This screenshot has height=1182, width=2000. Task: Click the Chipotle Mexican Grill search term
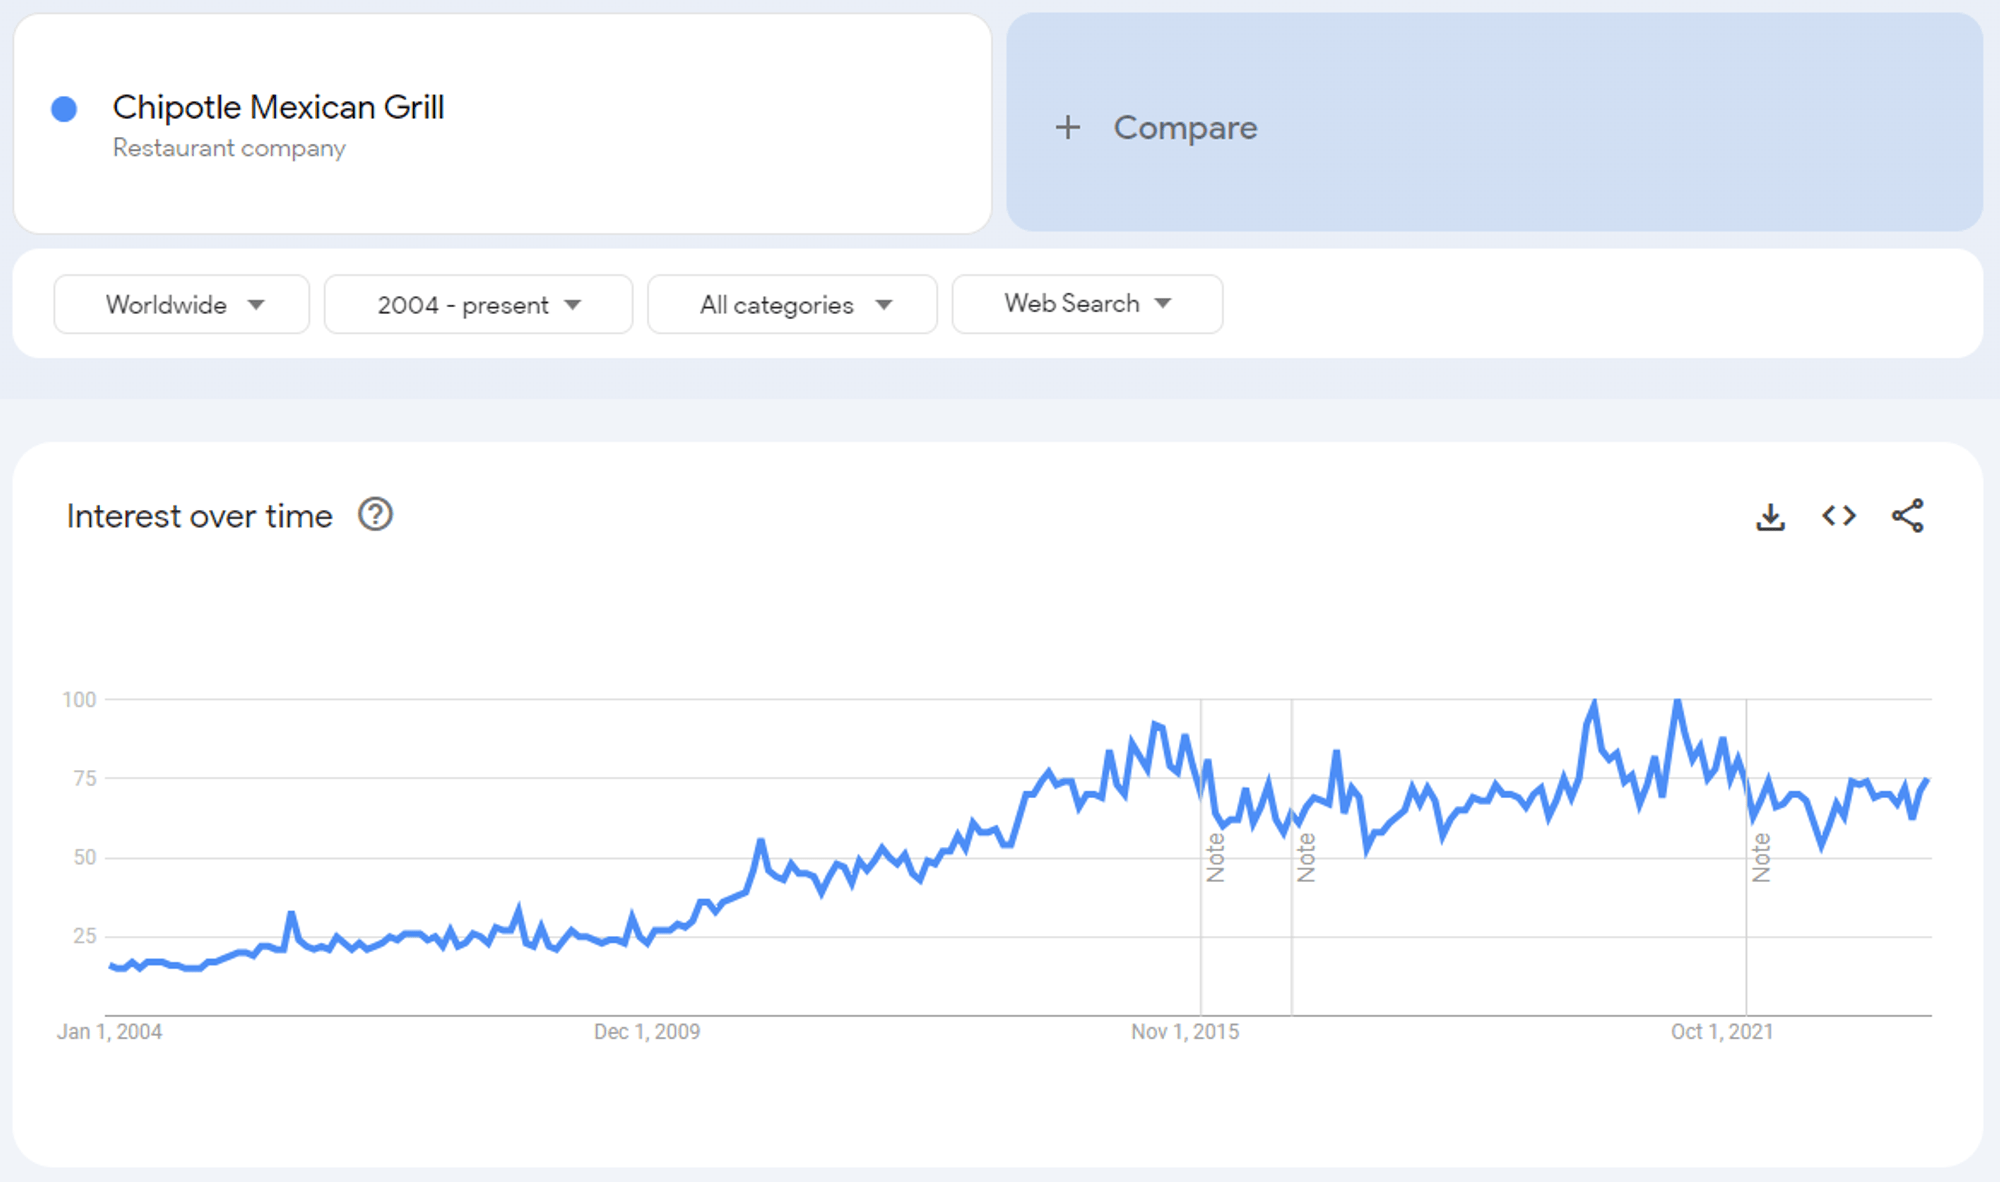(x=278, y=107)
